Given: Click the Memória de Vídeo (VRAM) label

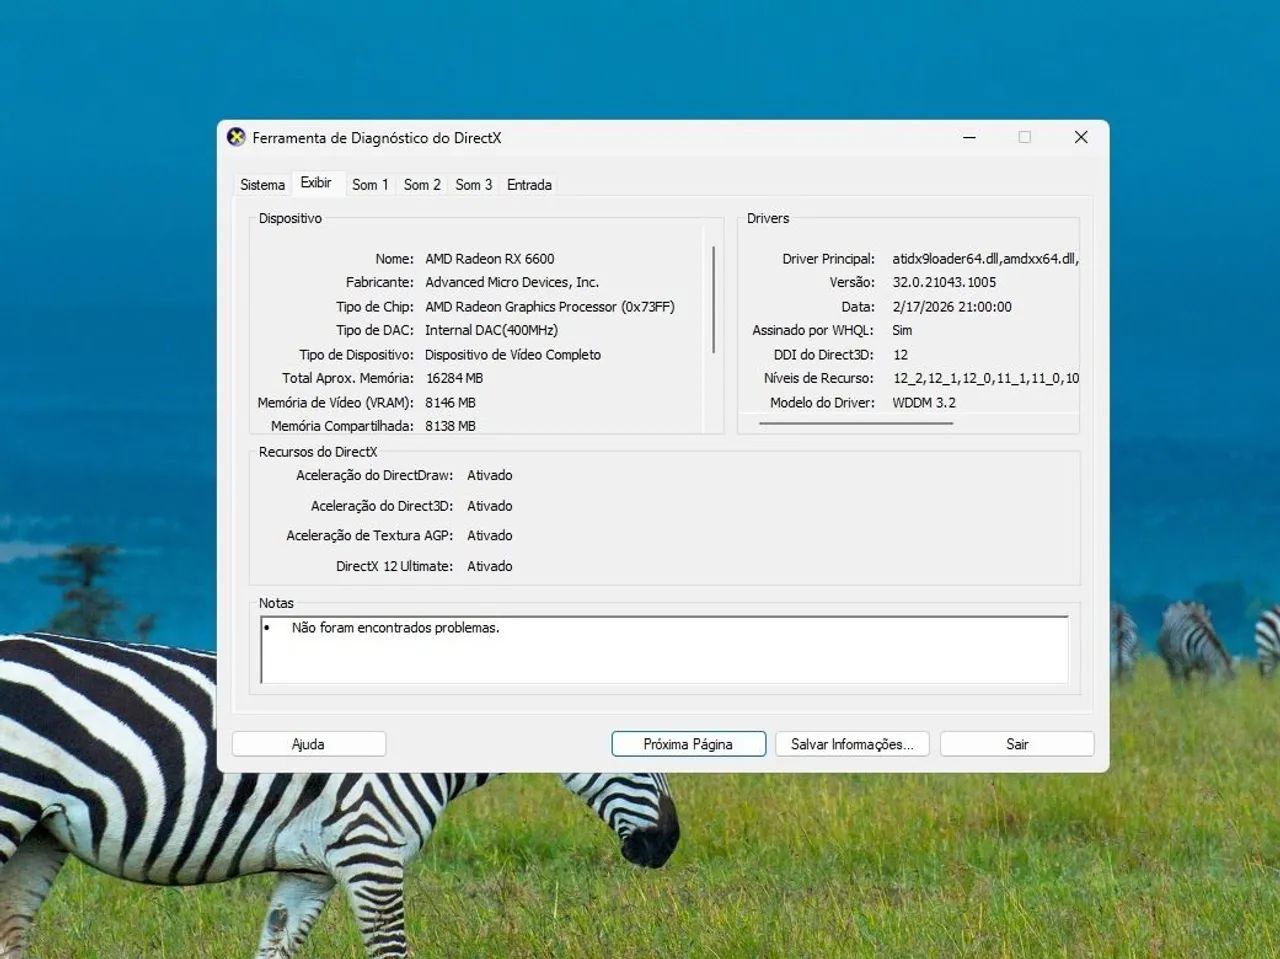Looking at the screenshot, I should click(335, 403).
